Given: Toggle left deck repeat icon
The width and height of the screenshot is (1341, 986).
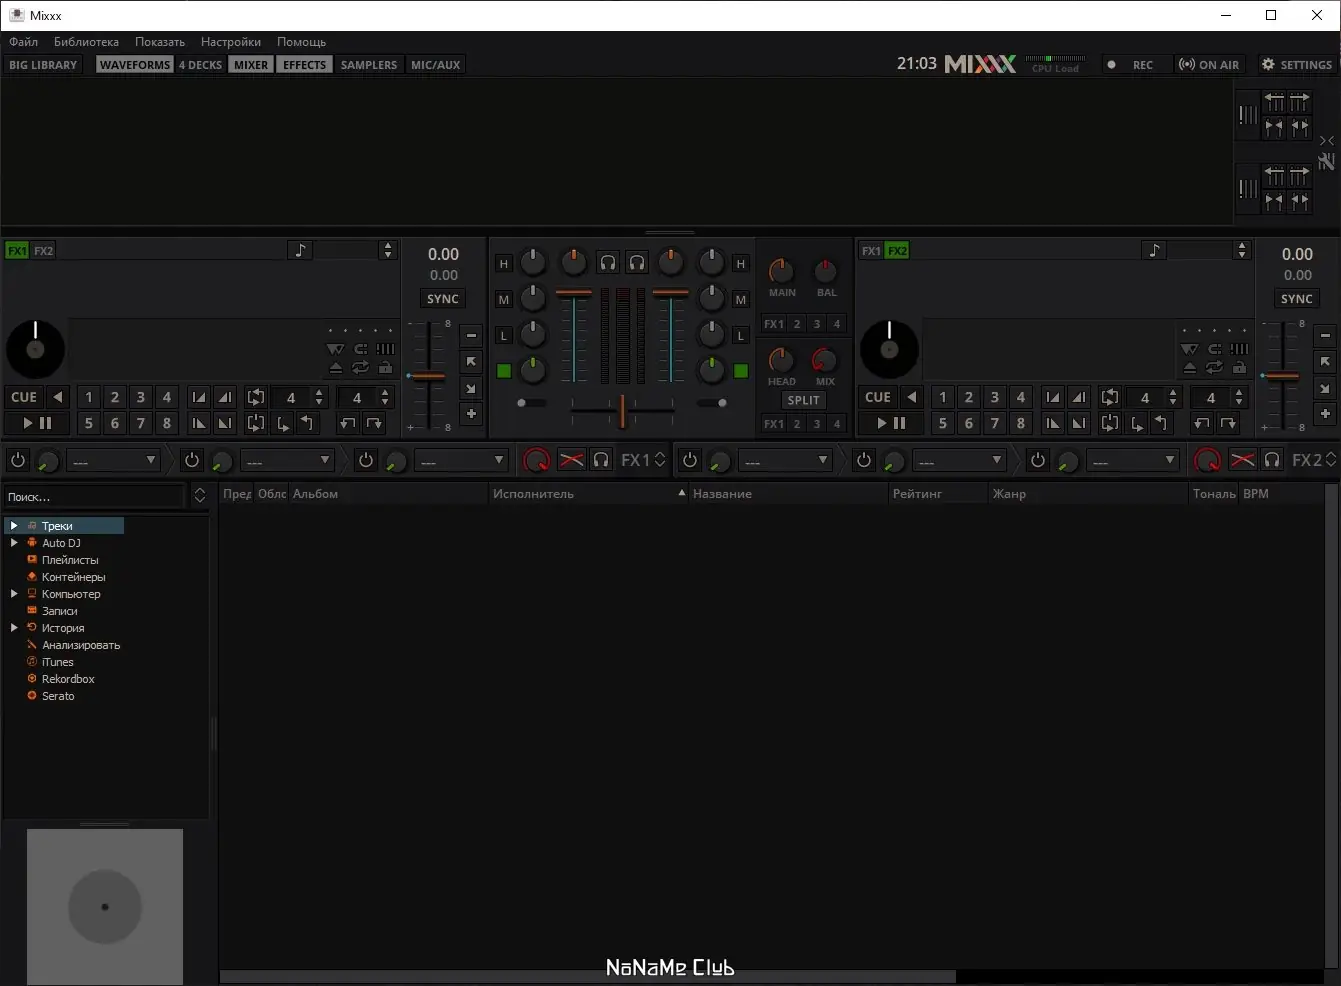Looking at the screenshot, I should coord(360,368).
